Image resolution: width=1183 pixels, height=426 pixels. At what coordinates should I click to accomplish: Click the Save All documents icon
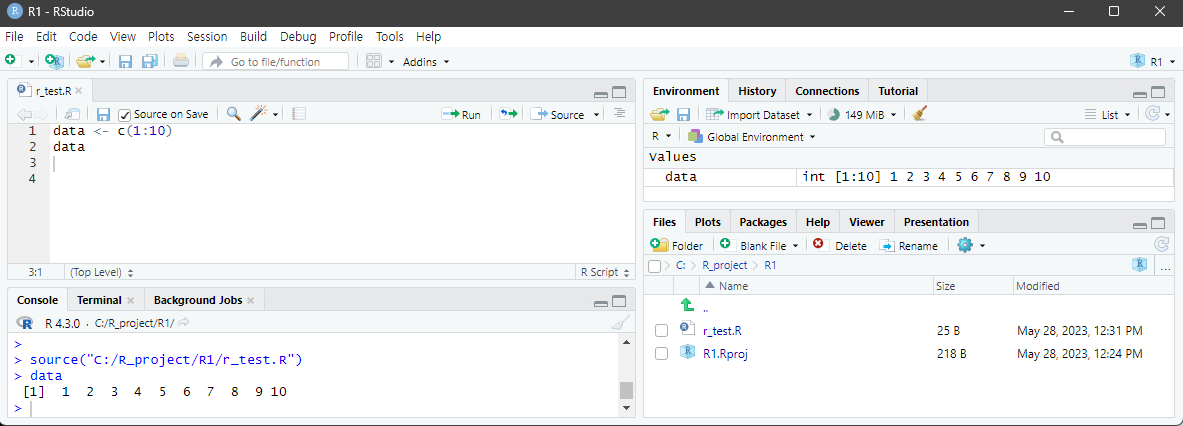click(x=149, y=62)
